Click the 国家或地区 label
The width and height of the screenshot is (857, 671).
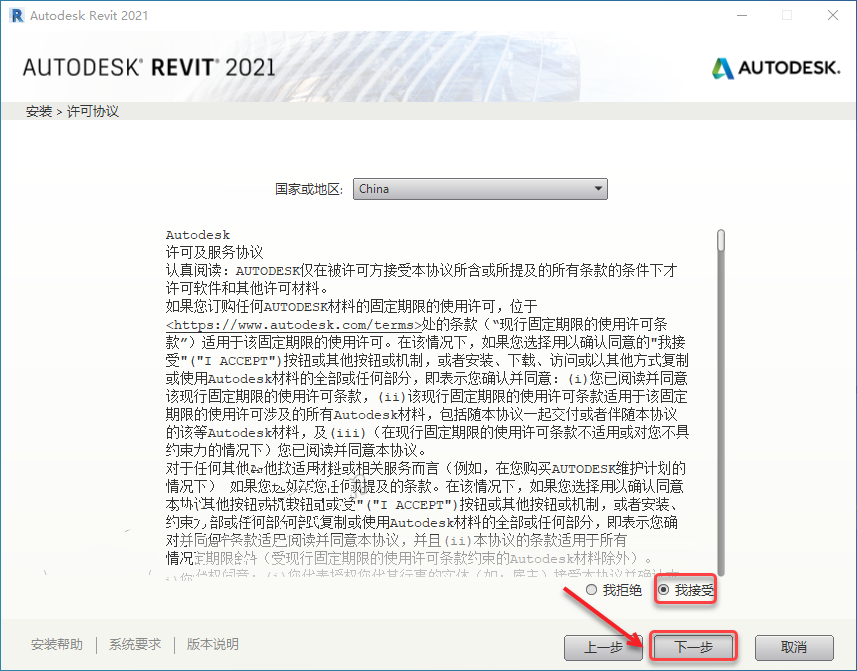[309, 189]
